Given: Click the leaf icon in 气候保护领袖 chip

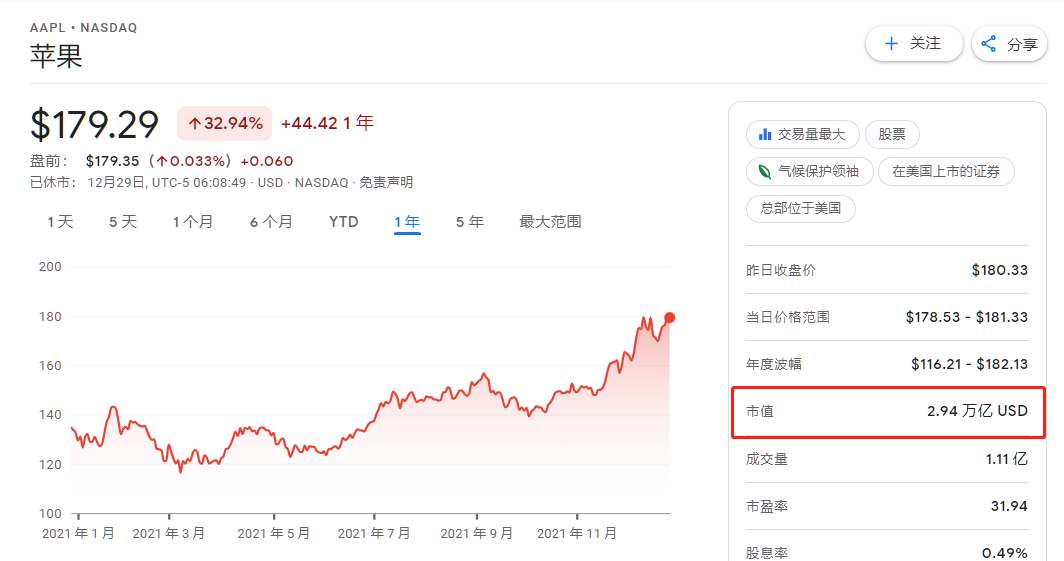Looking at the screenshot, I should 764,172.
